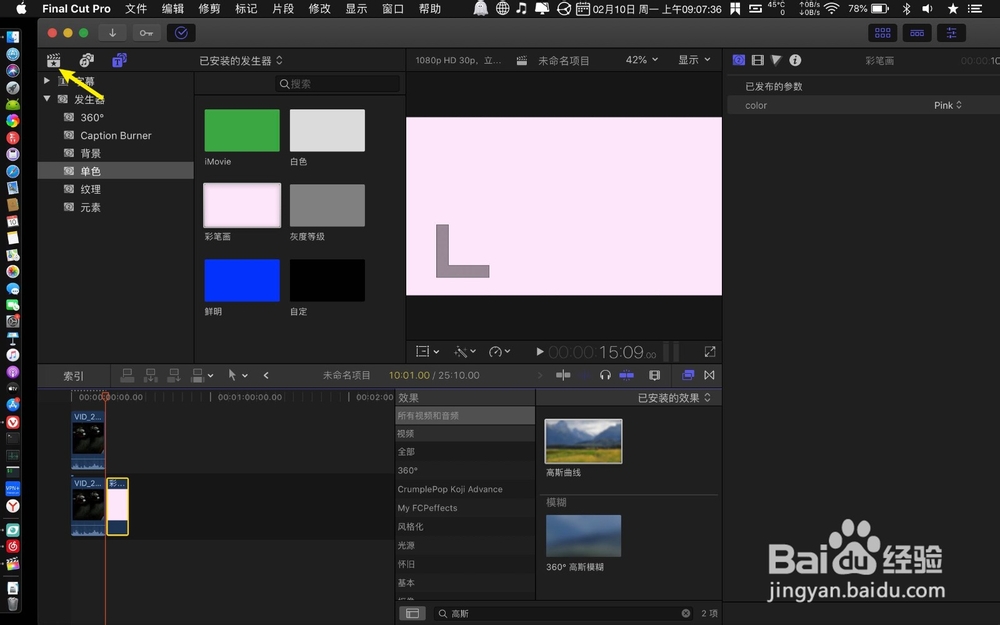The height and width of the screenshot is (625, 1000).
Task: Open the select arrow tool dropdown
Action: coord(237,376)
